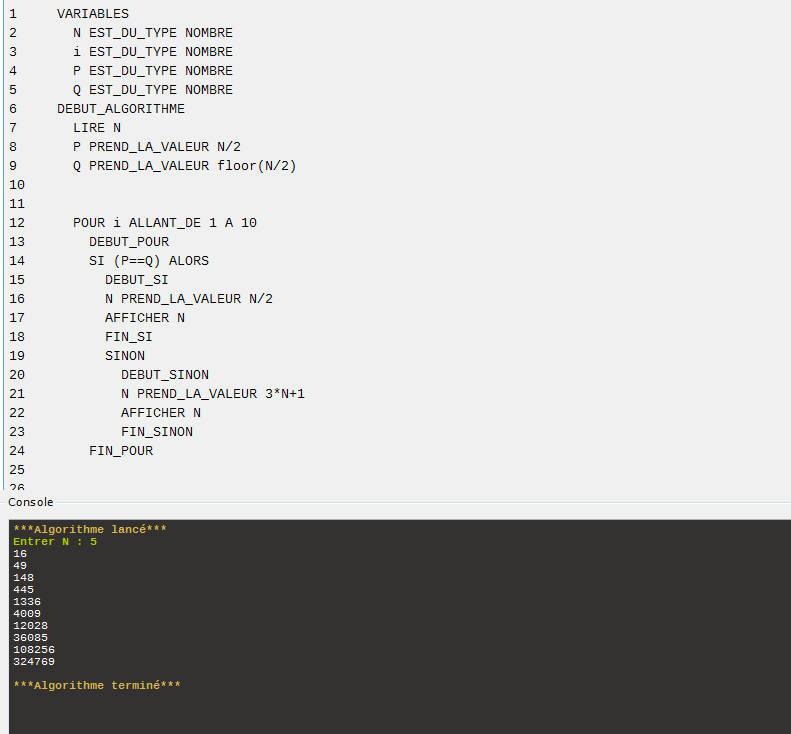Click the VARIABLES line in the code
The image size is (791, 734).
tap(92, 14)
